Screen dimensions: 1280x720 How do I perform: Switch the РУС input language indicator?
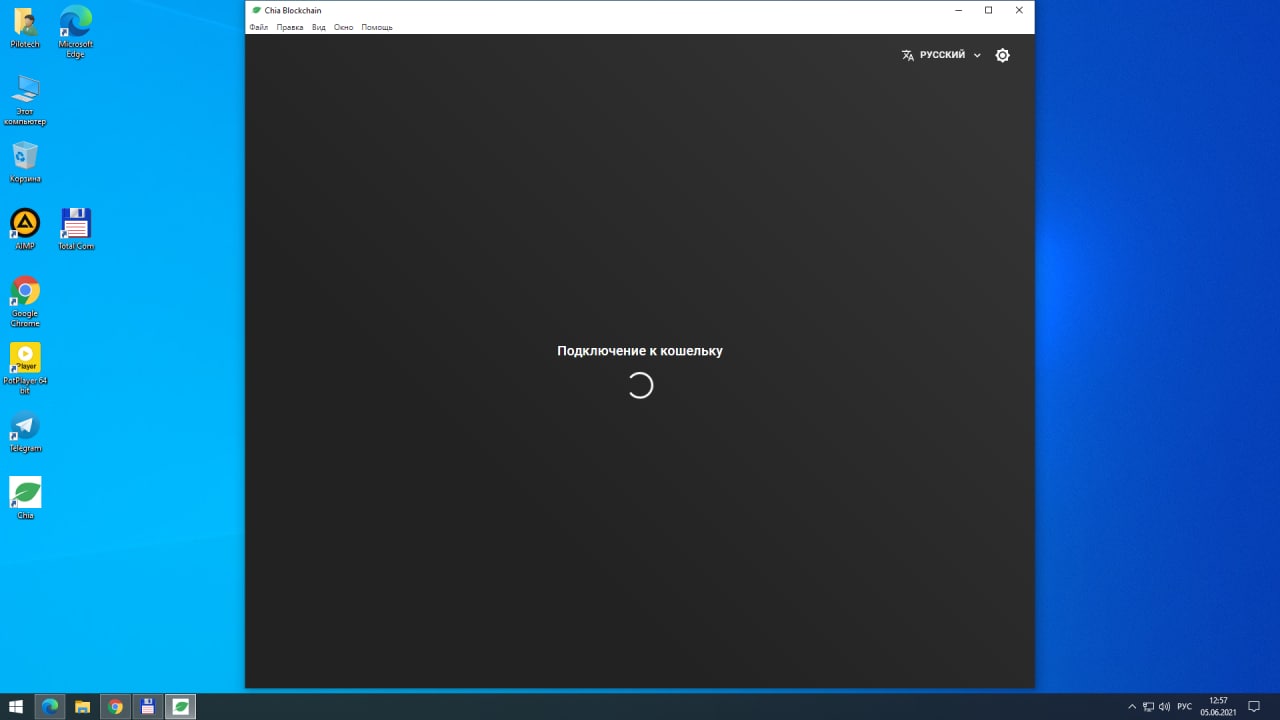(x=1185, y=707)
